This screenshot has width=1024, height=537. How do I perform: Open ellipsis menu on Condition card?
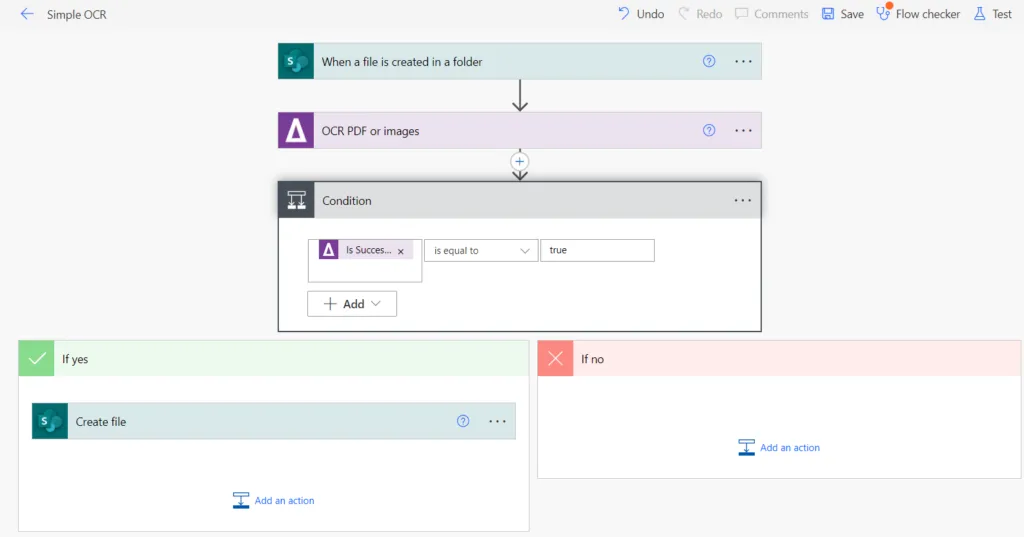(743, 200)
